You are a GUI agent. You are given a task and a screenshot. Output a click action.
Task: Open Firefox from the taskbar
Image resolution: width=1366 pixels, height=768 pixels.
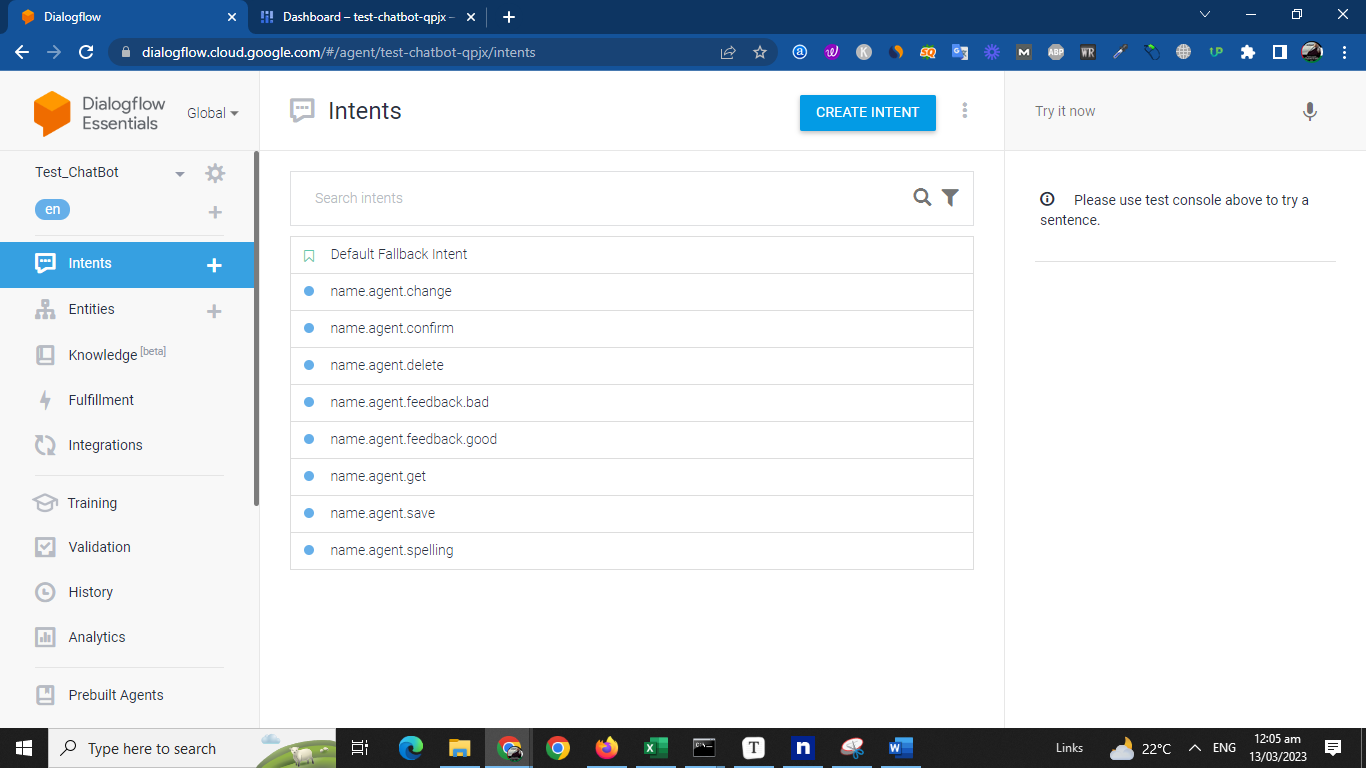click(x=607, y=748)
